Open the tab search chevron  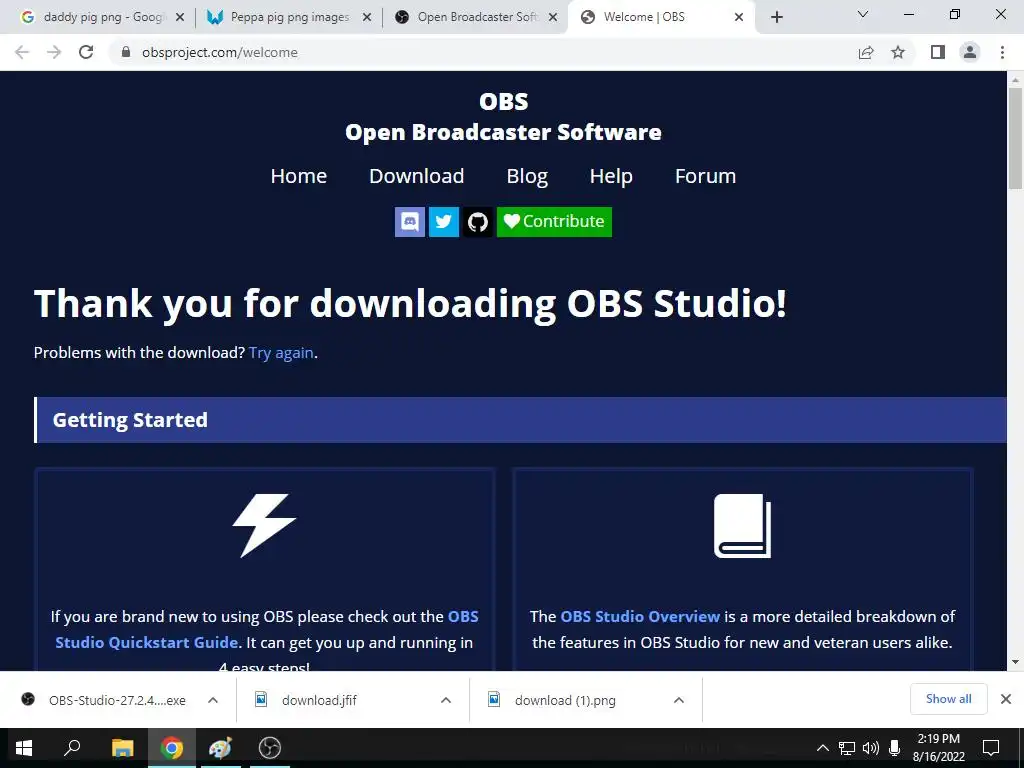[x=863, y=14]
